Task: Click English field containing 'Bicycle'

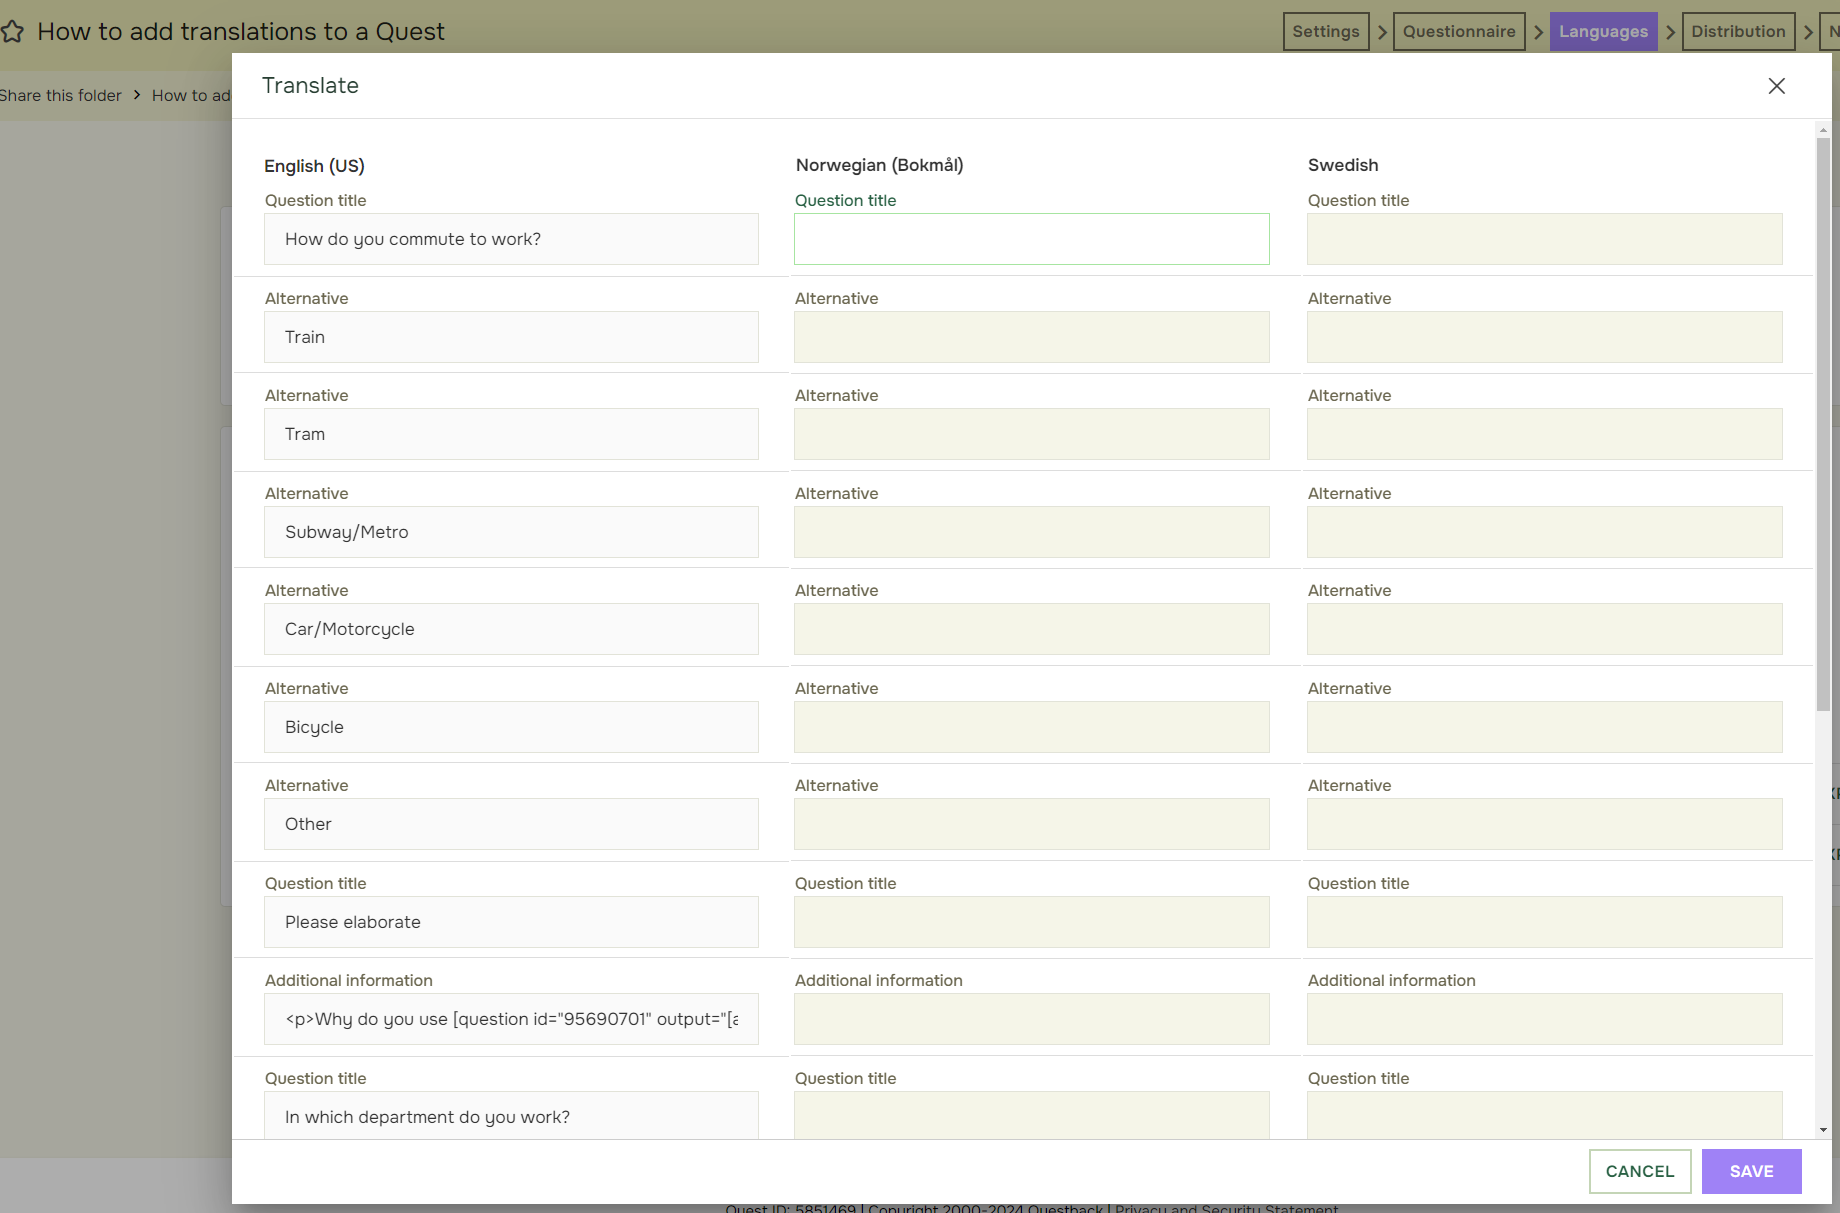Action: click(x=511, y=727)
